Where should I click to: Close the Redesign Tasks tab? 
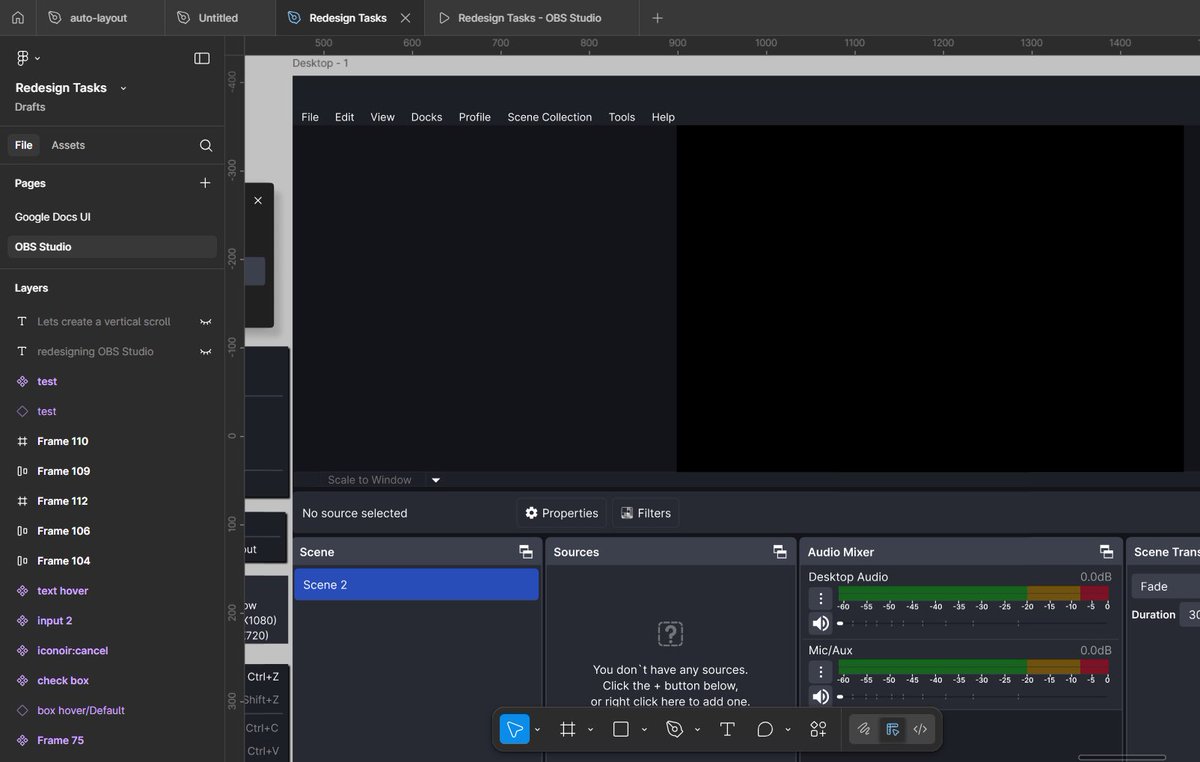pos(405,18)
